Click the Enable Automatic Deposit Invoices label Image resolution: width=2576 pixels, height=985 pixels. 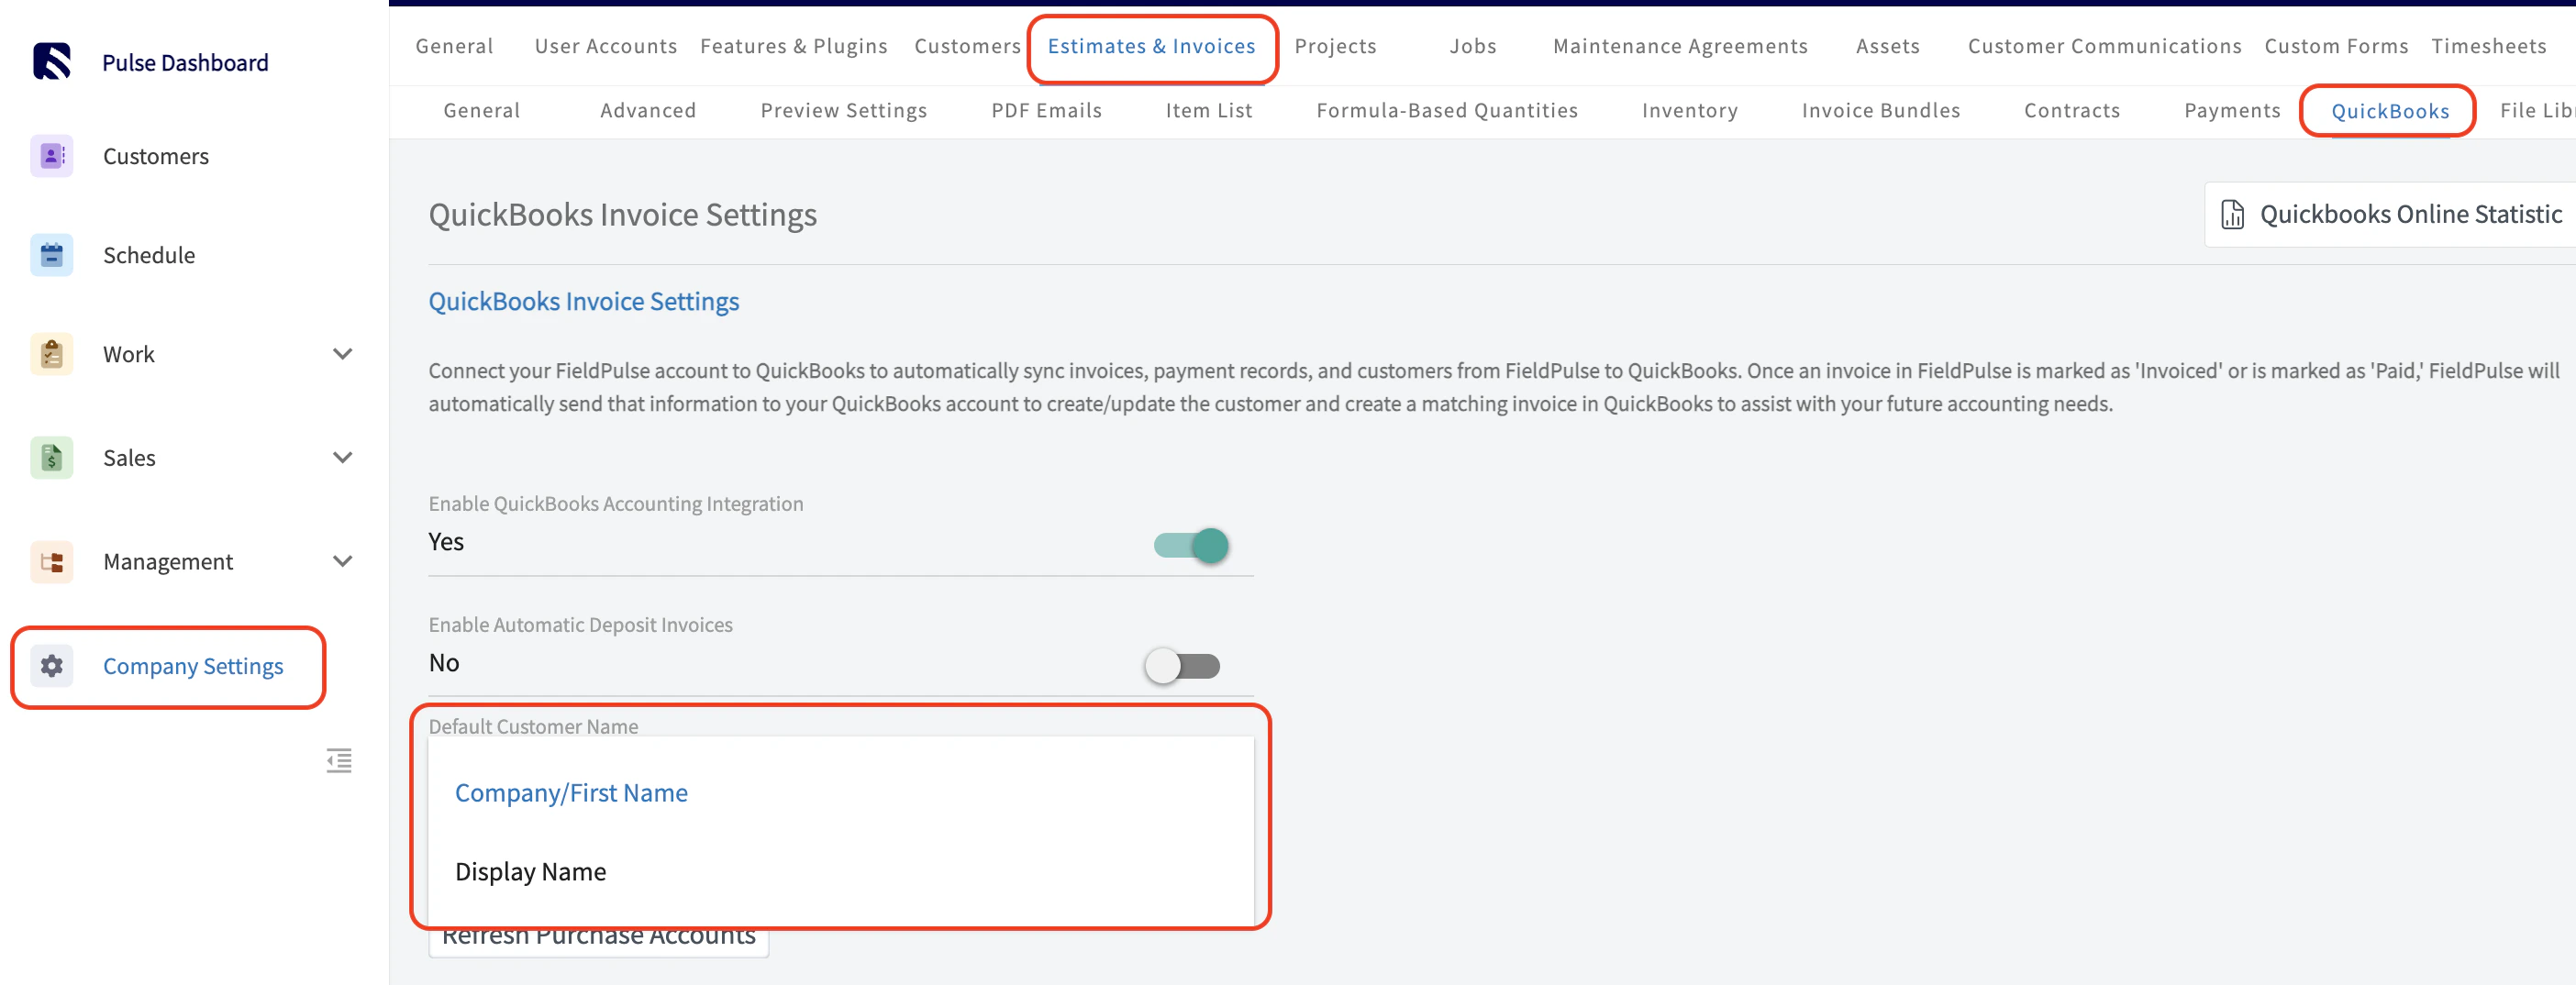tap(581, 625)
